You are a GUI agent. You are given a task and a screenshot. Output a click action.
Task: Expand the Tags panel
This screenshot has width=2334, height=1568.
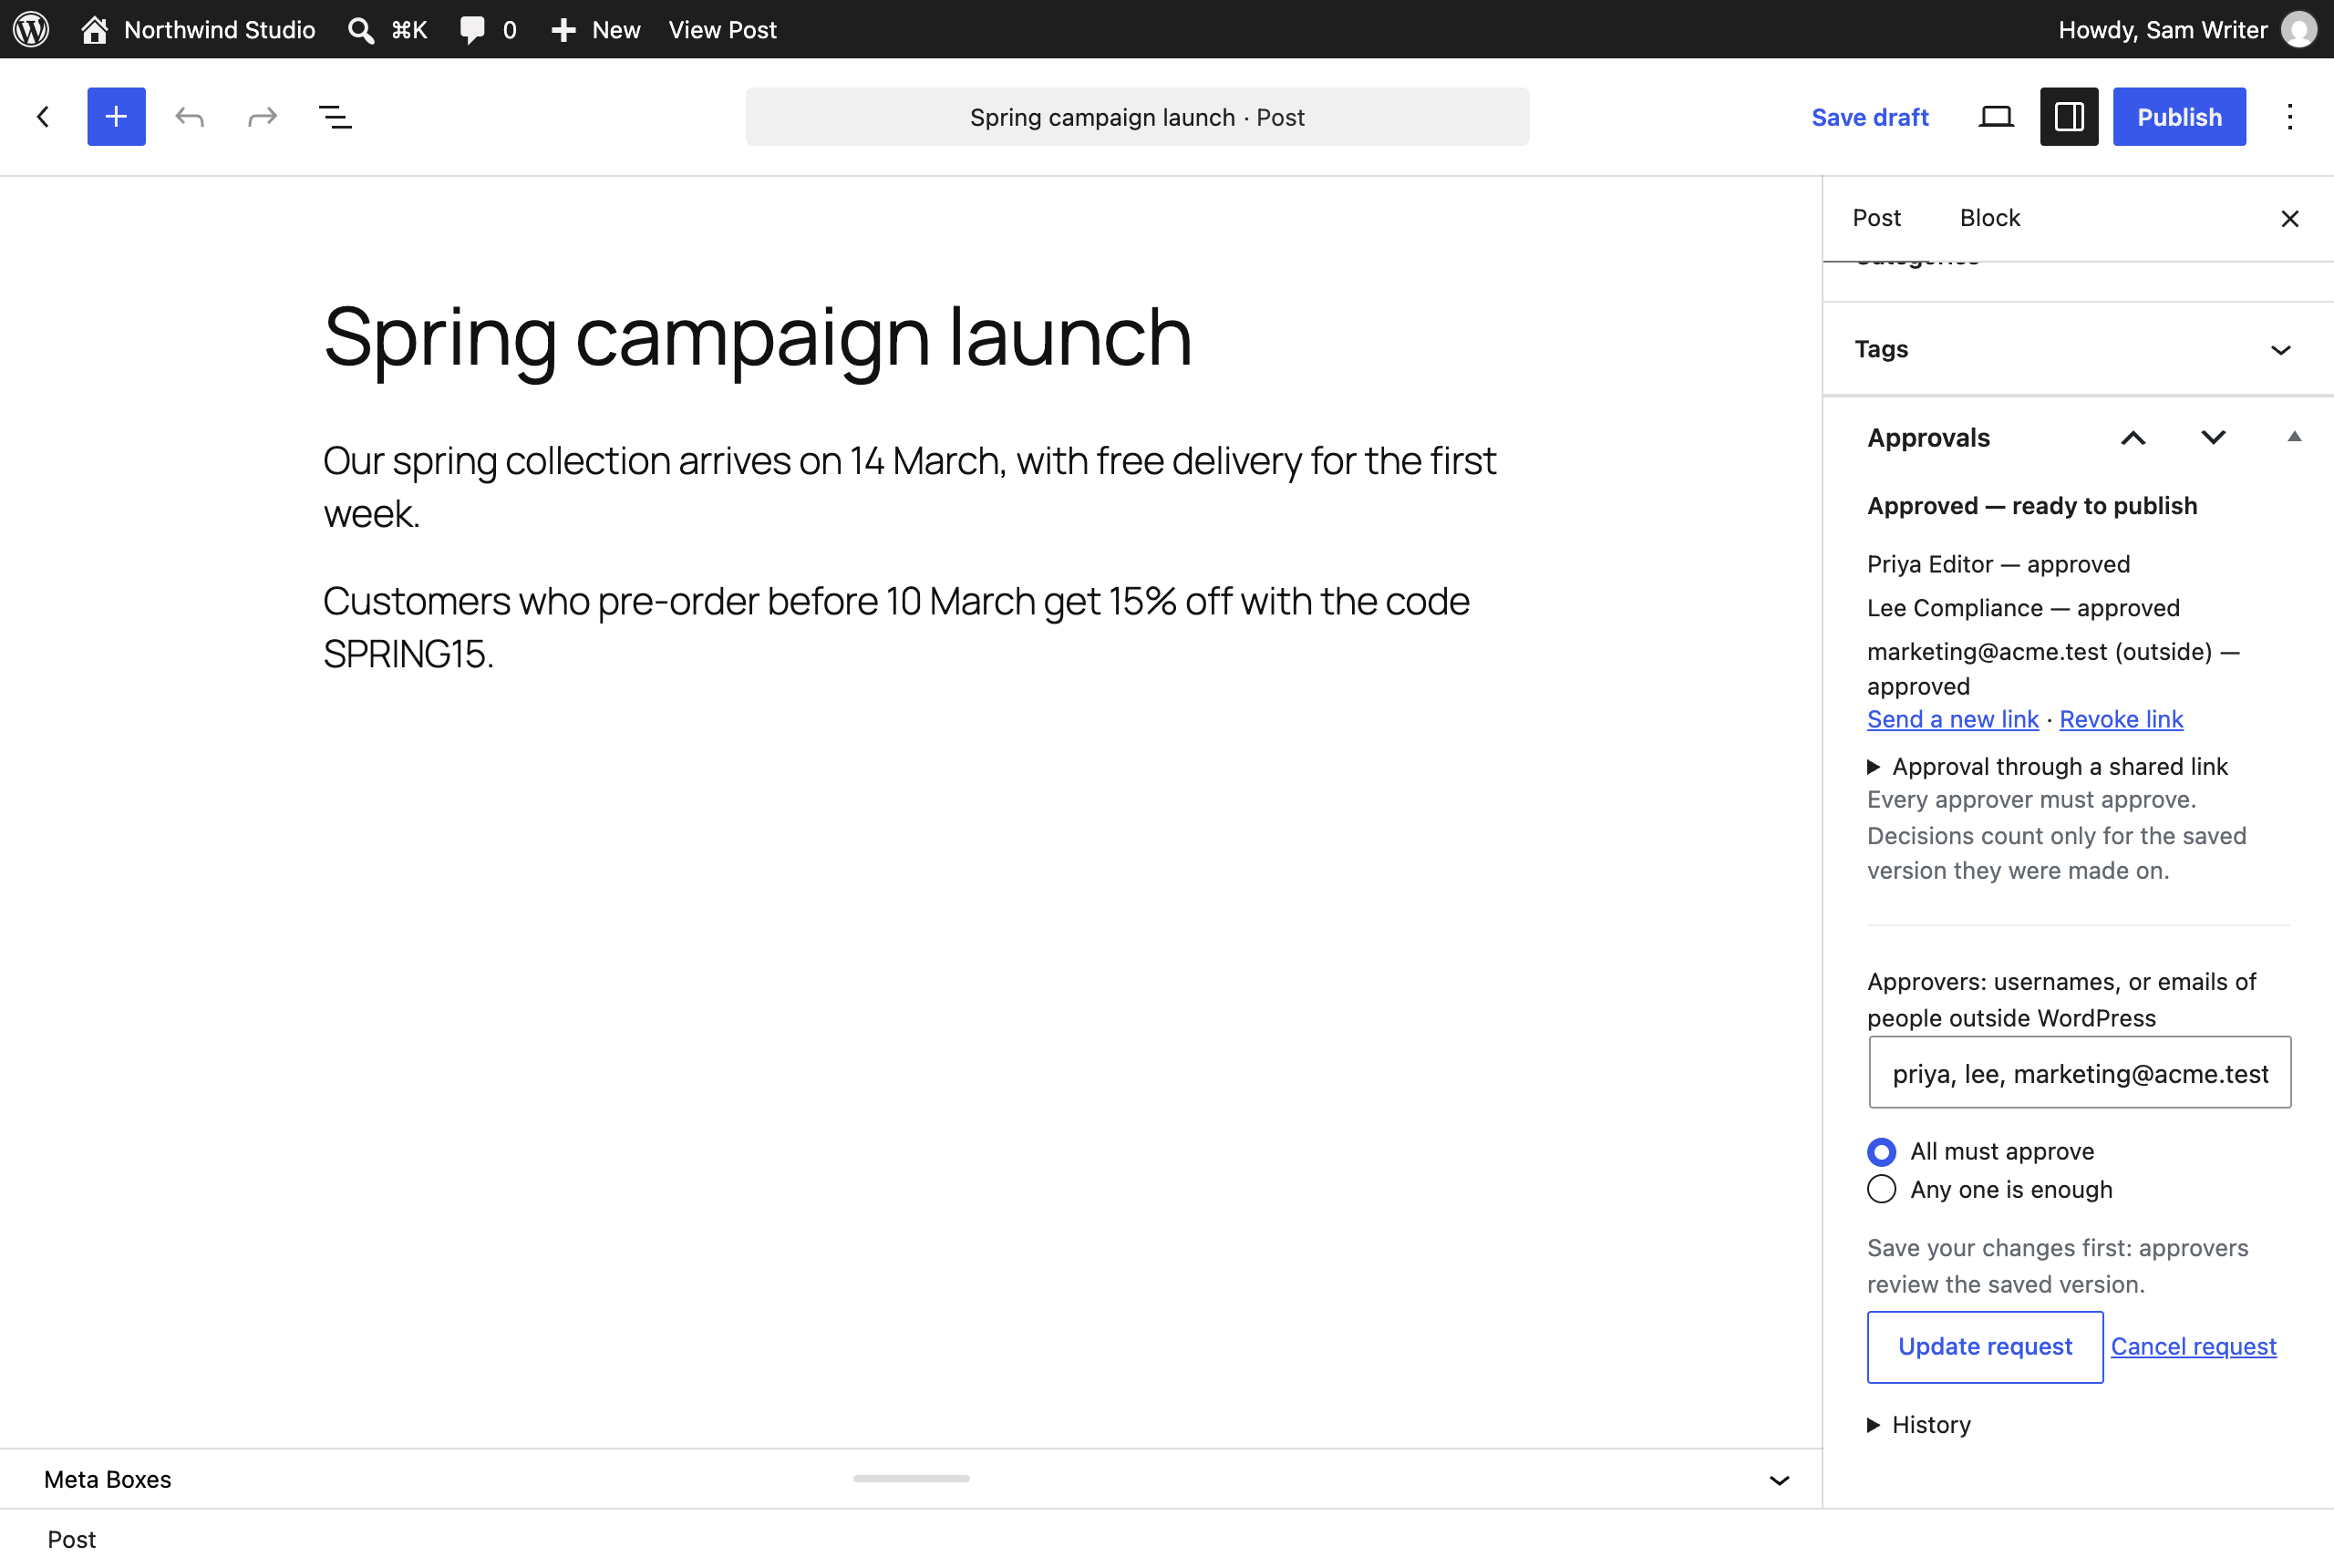click(2078, 349)
